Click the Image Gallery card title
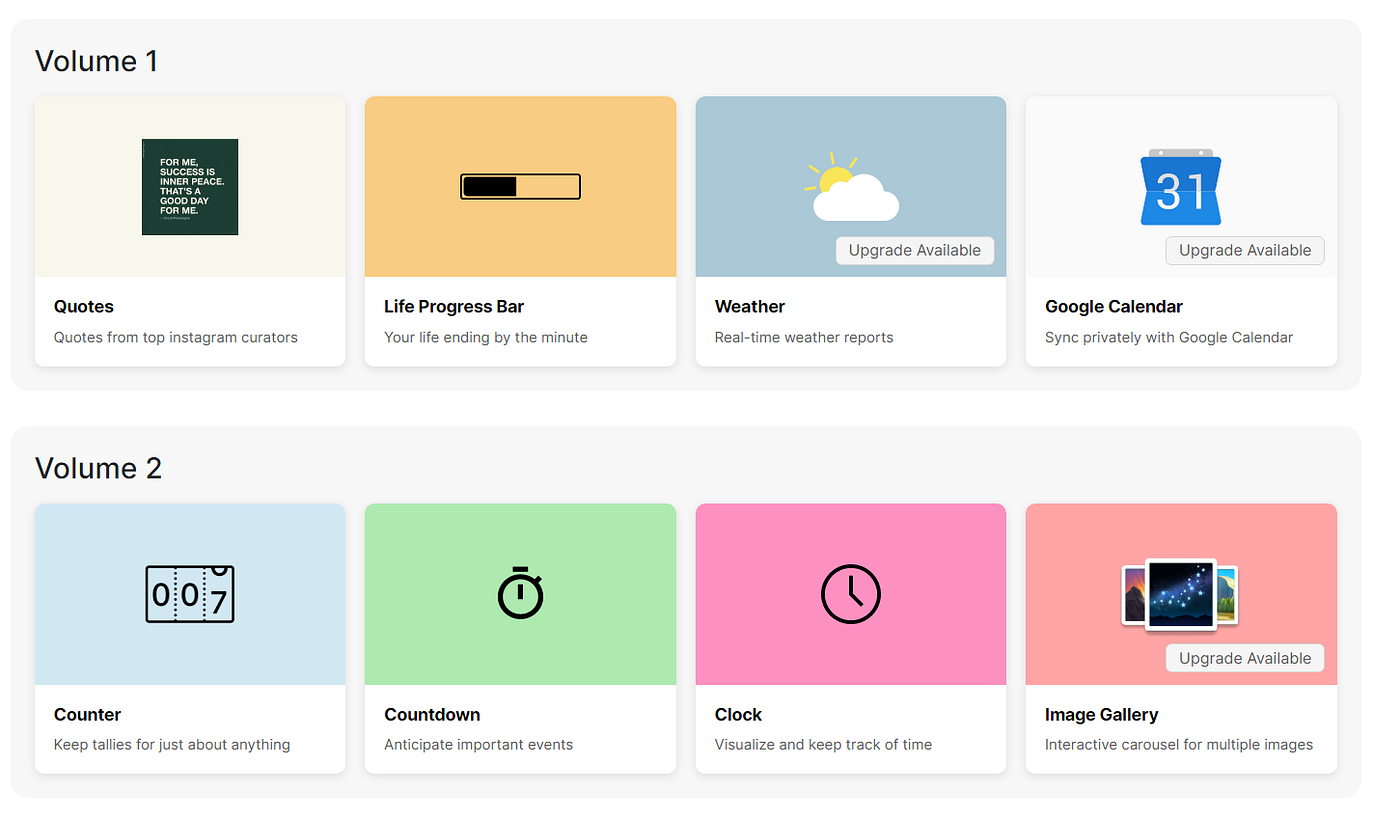The width and height of the screenshot is (1400, 815). click(1101, 714)
